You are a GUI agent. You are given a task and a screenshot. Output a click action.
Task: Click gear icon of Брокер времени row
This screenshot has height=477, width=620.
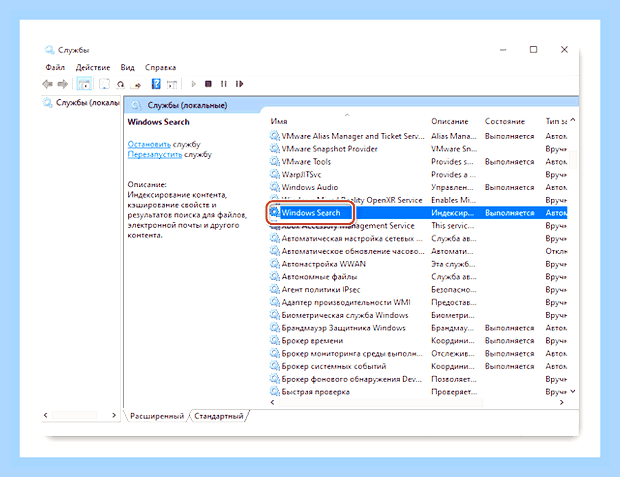[x=274, y=341]
